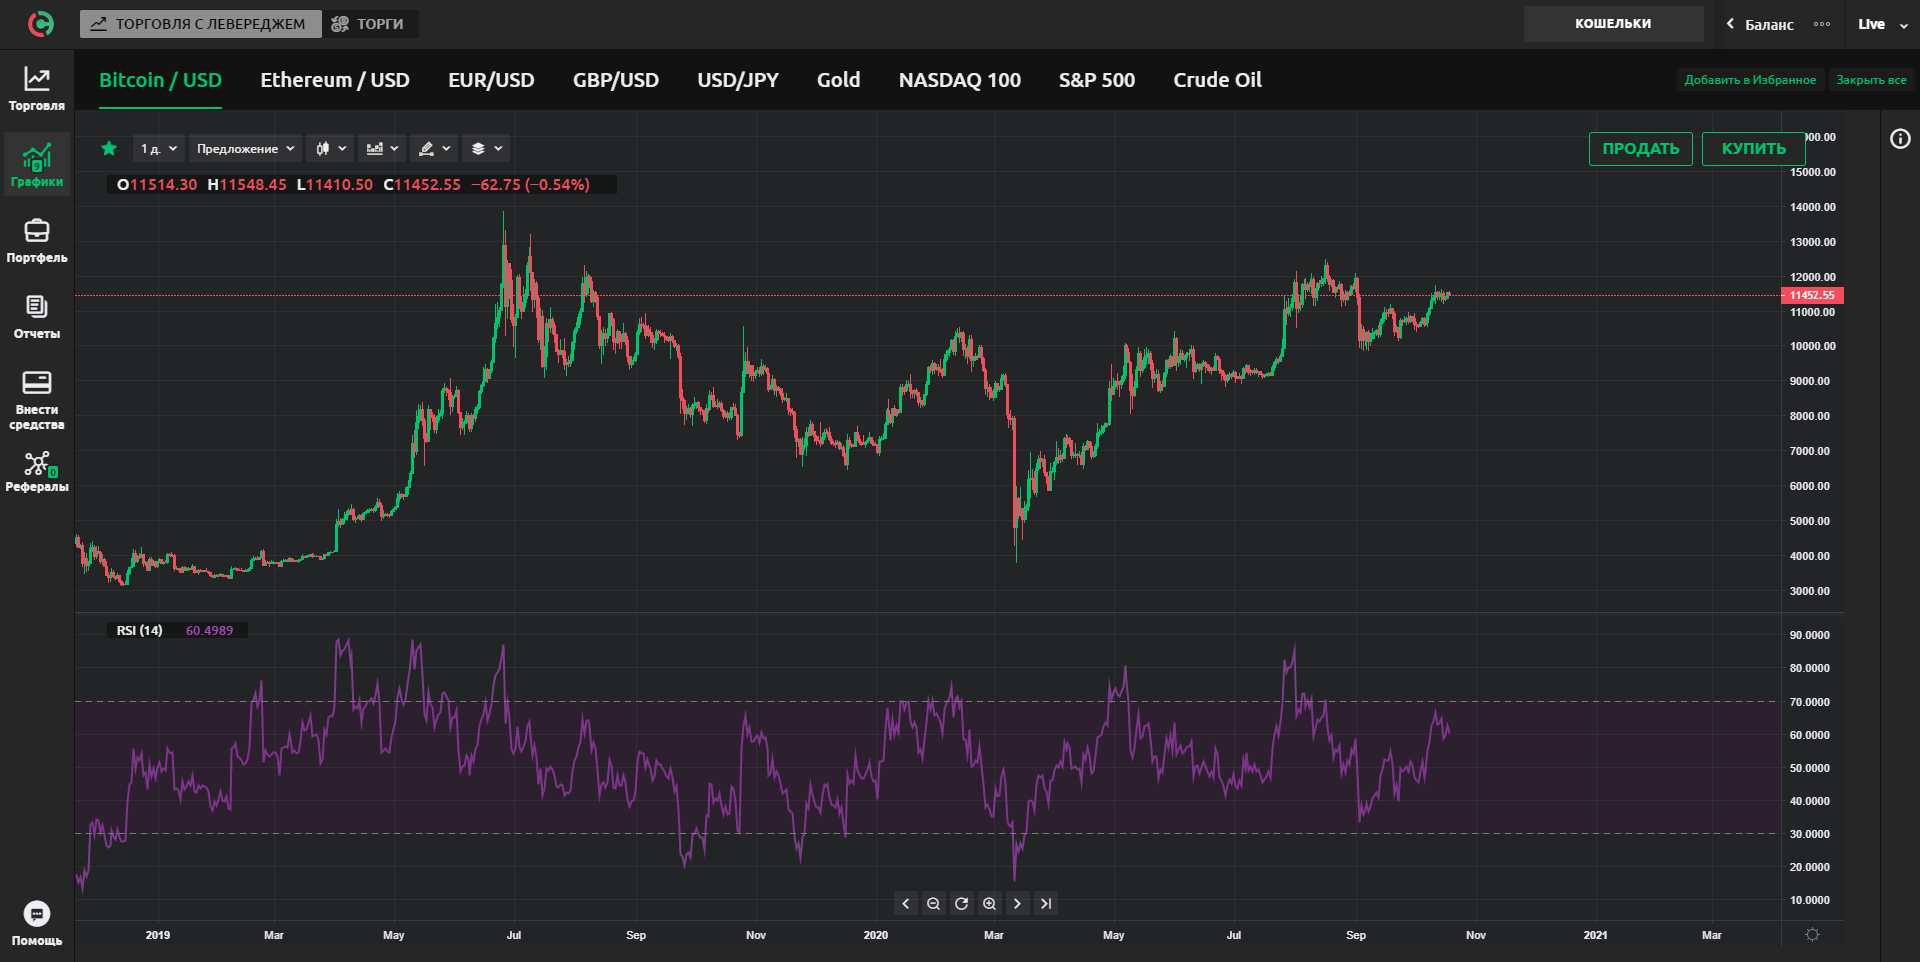Screen dimensions: 1920x962
Task: Click the КУПИТЬ button
Action: [1754, 149]
